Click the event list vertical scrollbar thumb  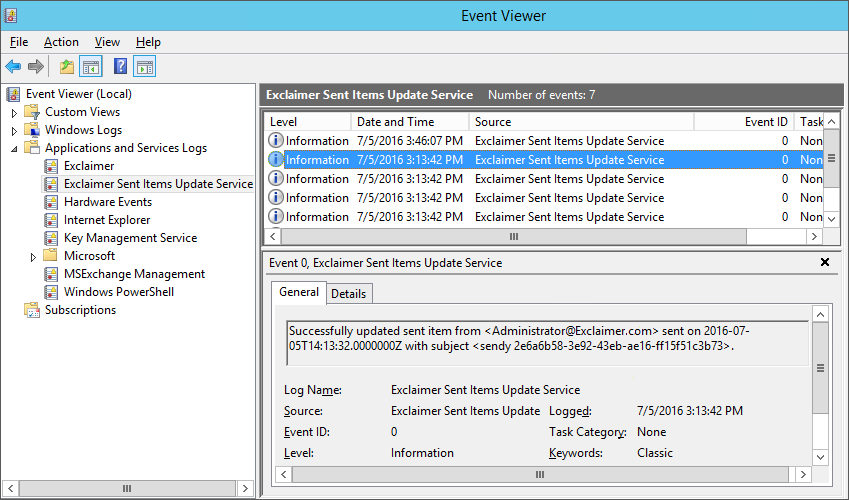[x=832, y=159]
